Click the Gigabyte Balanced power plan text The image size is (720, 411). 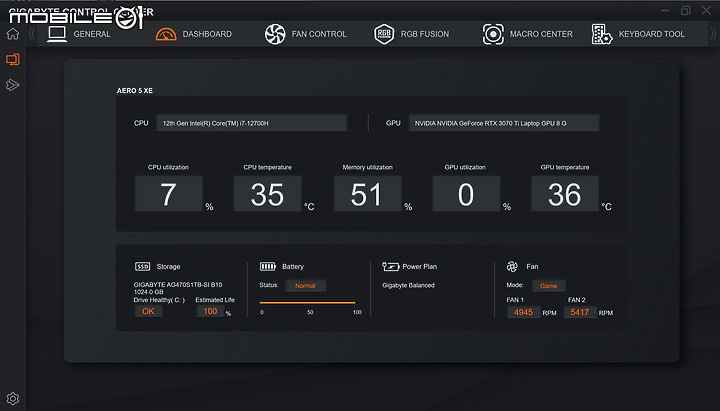408,285
